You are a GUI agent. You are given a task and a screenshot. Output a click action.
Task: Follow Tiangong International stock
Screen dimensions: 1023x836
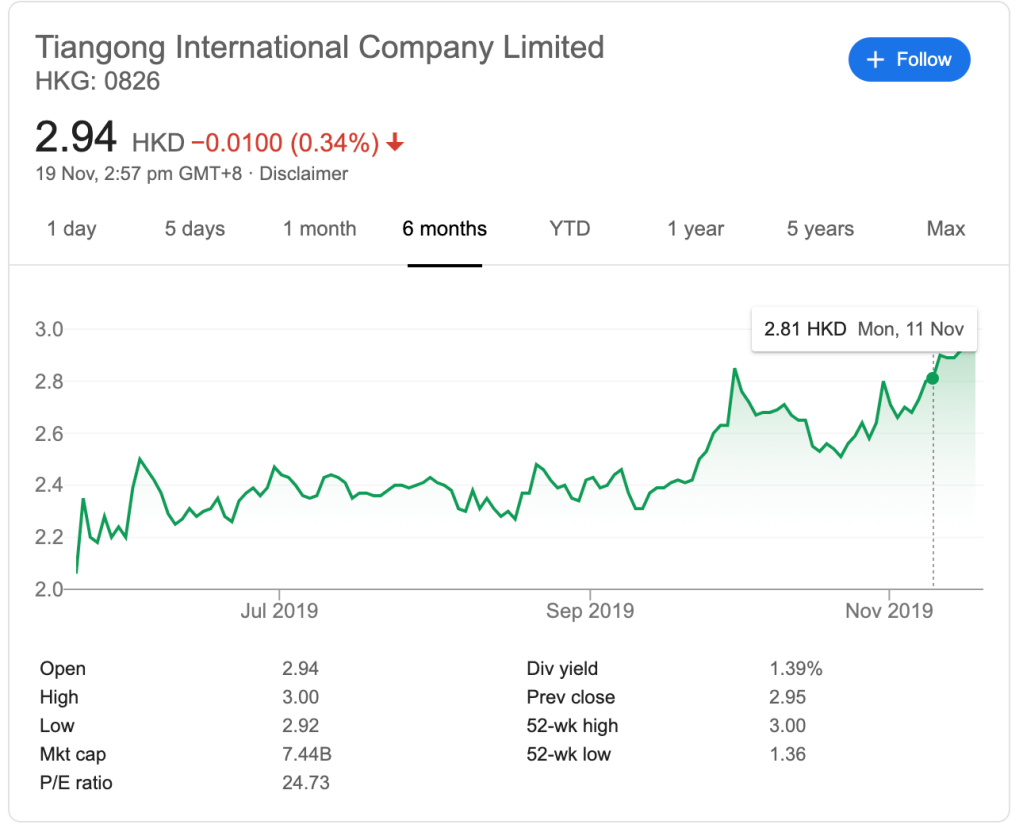coord(909,60)
